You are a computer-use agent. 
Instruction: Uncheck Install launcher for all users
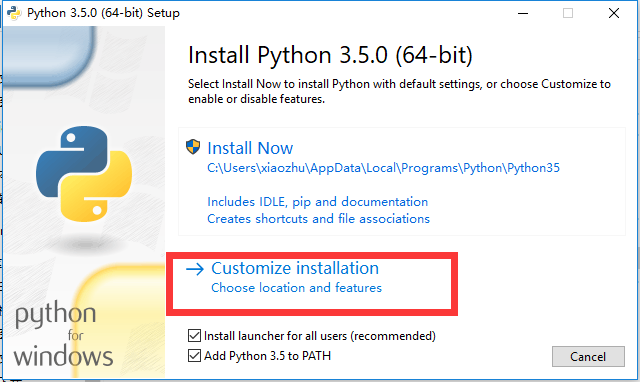194,335
